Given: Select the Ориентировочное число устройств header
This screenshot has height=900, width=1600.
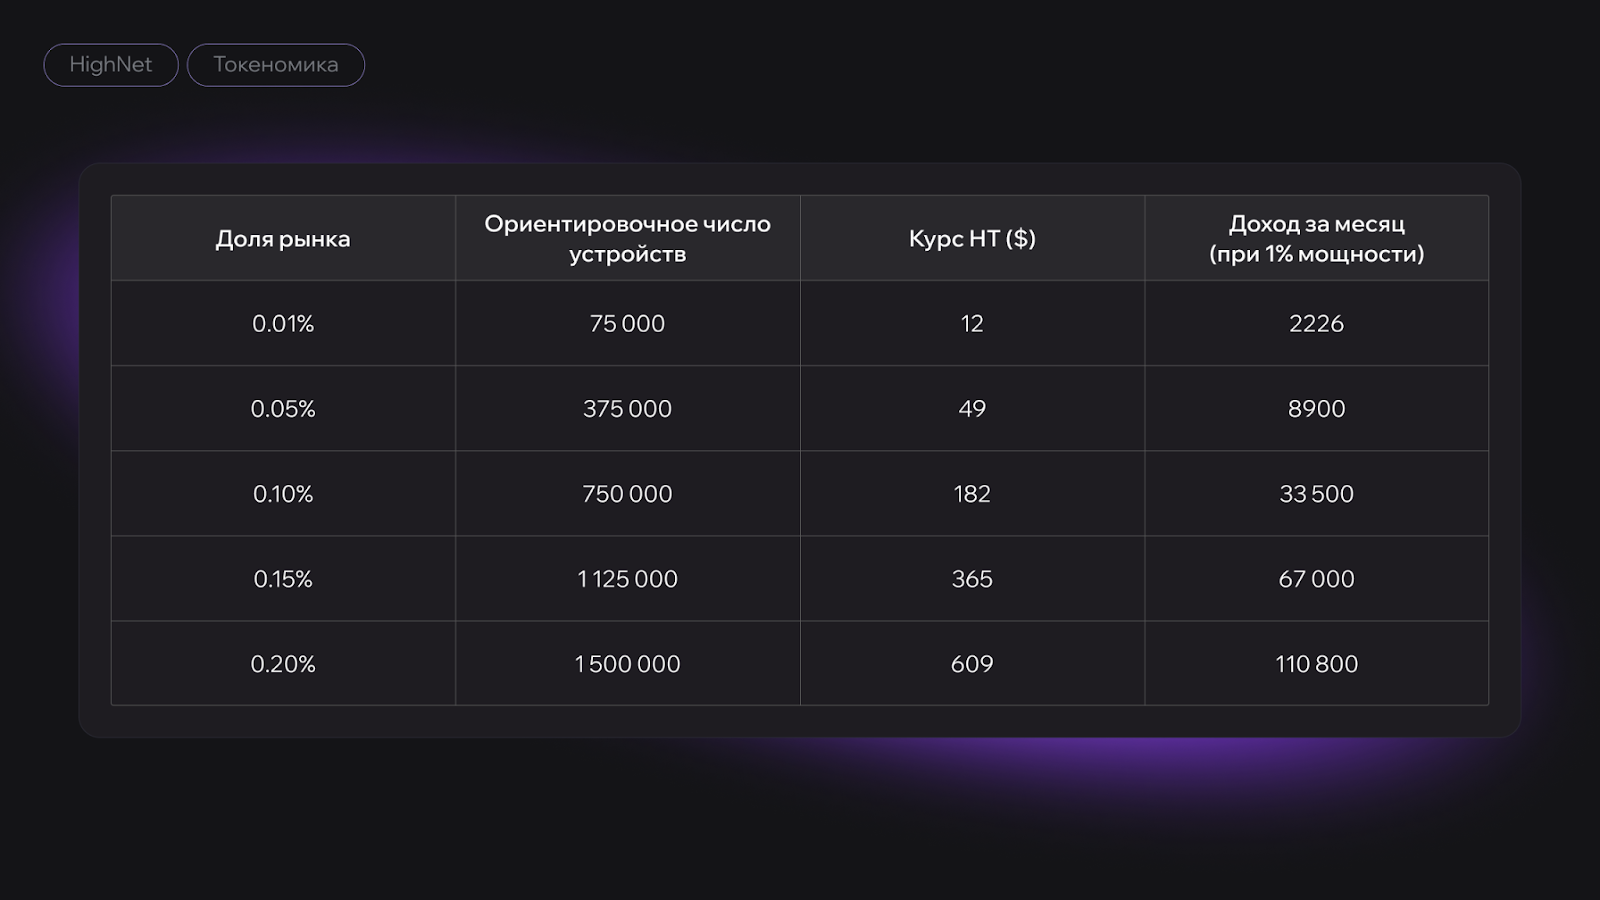Looking at the screenshot, I should click(627, 239).
